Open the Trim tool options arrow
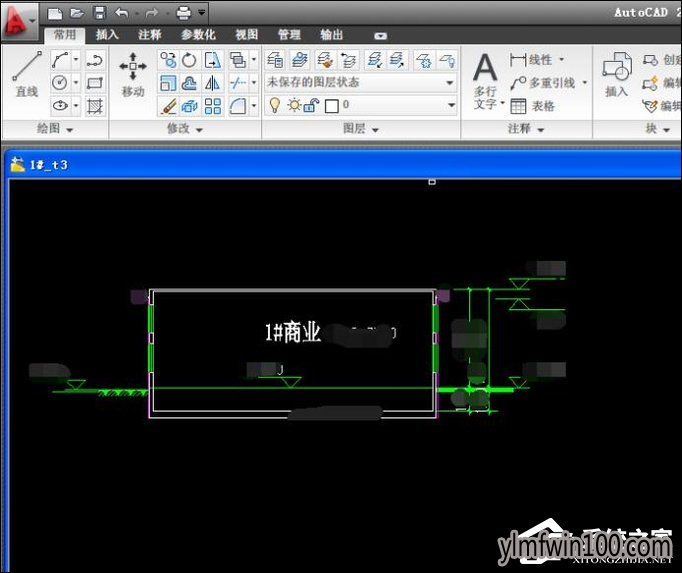The image size is (682, 573). pos(254,83)
